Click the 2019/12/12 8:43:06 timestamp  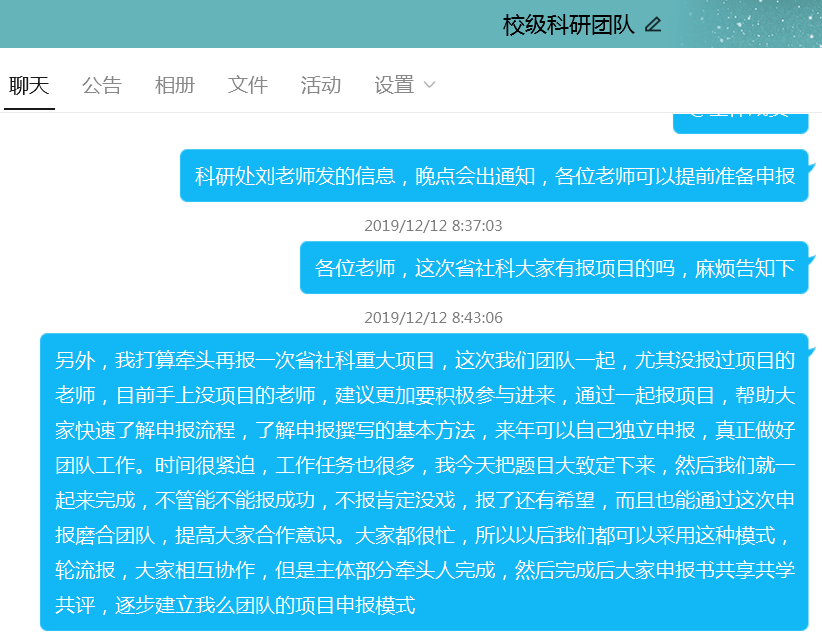pyautogui.click(x=433, y=318)
